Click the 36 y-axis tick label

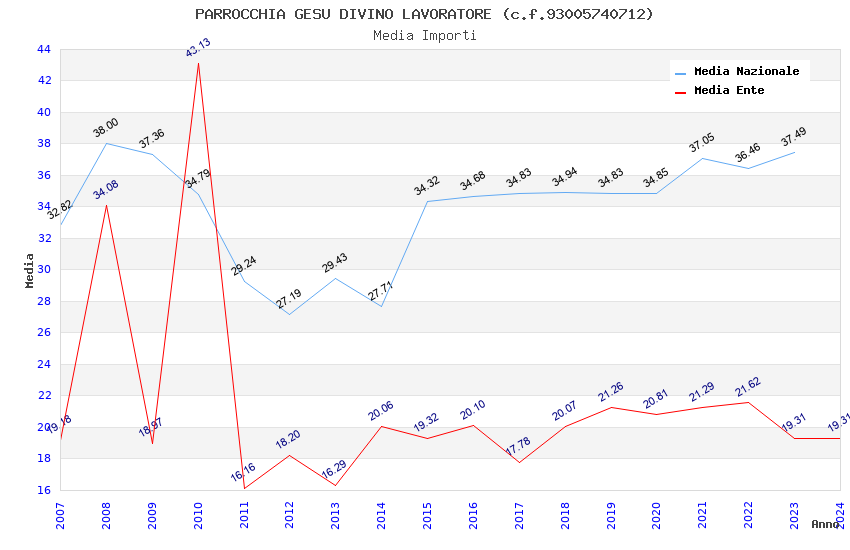44,175
